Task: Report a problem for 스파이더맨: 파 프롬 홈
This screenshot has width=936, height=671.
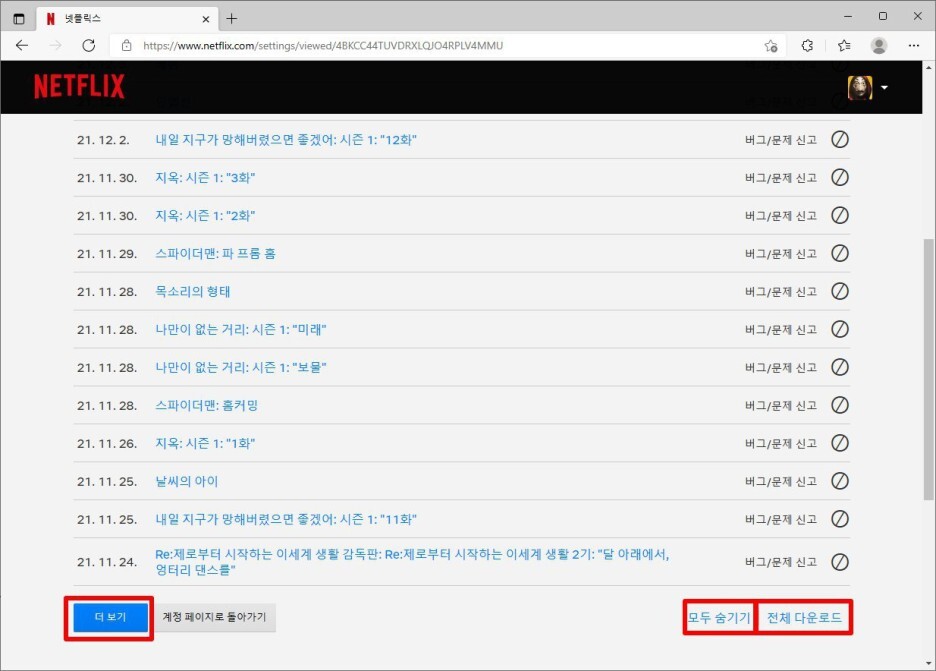Action: pyautogui.click(x=781, y=254)
